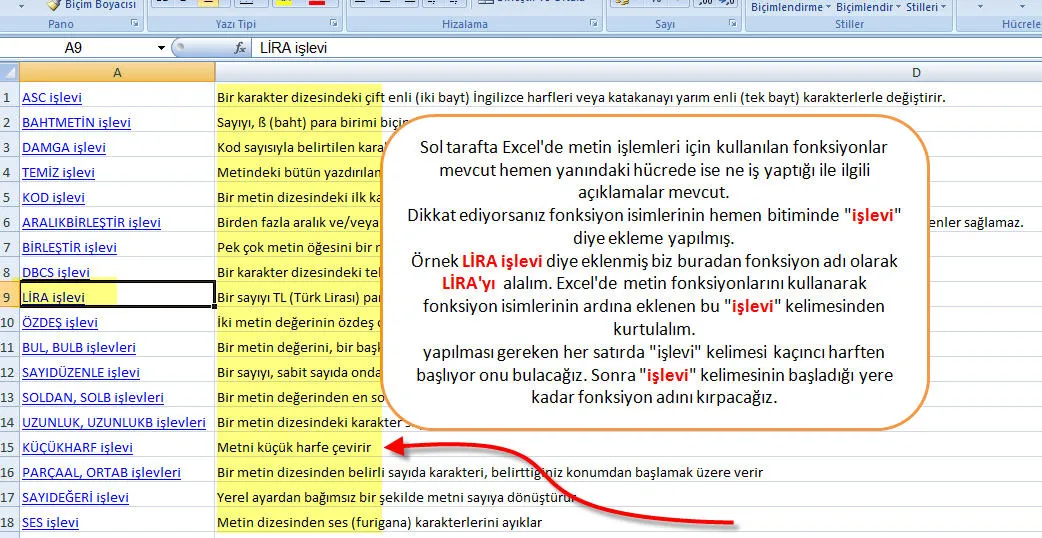The width and height of the screenshot is (1042, 538).
Task: Click the Biçim Boyacısı format painter
Action: click(x=91, y=5)
